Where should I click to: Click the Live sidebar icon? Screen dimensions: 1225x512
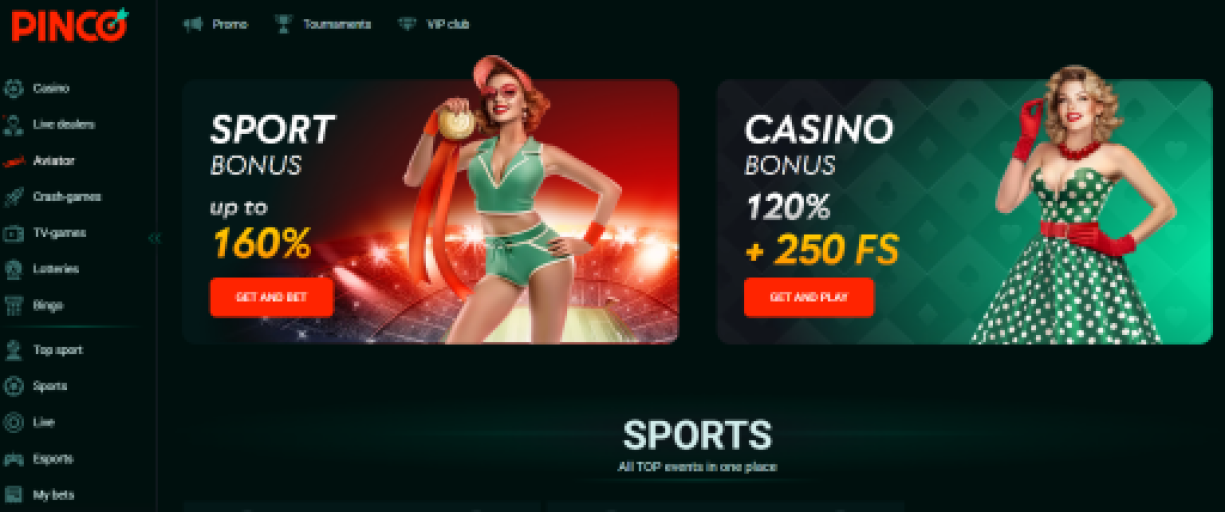click(13, 422)
